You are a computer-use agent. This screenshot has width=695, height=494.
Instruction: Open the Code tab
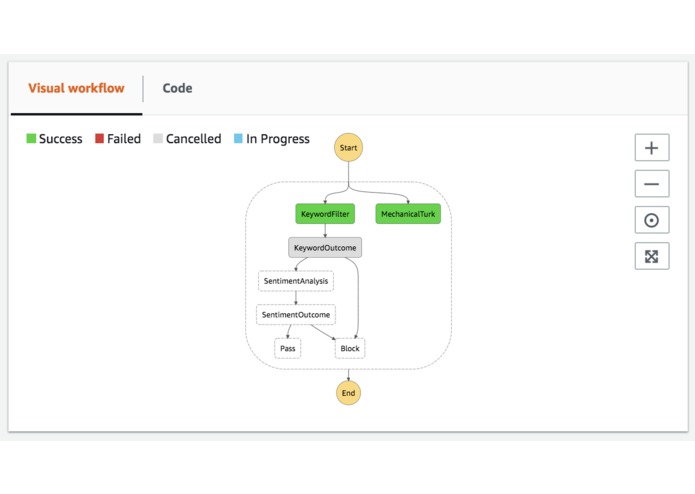pos(177,88)
